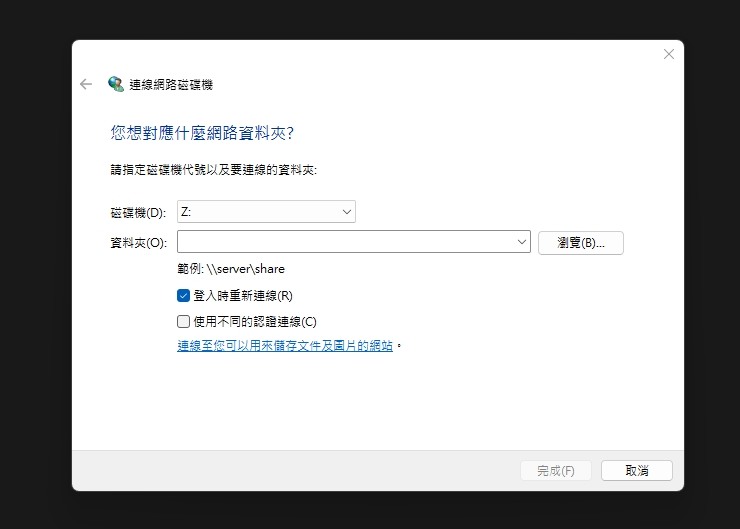Close the 連線網路磁碟機 dialog with X
This screenshot has height=529, width=740.
(669, 54)
